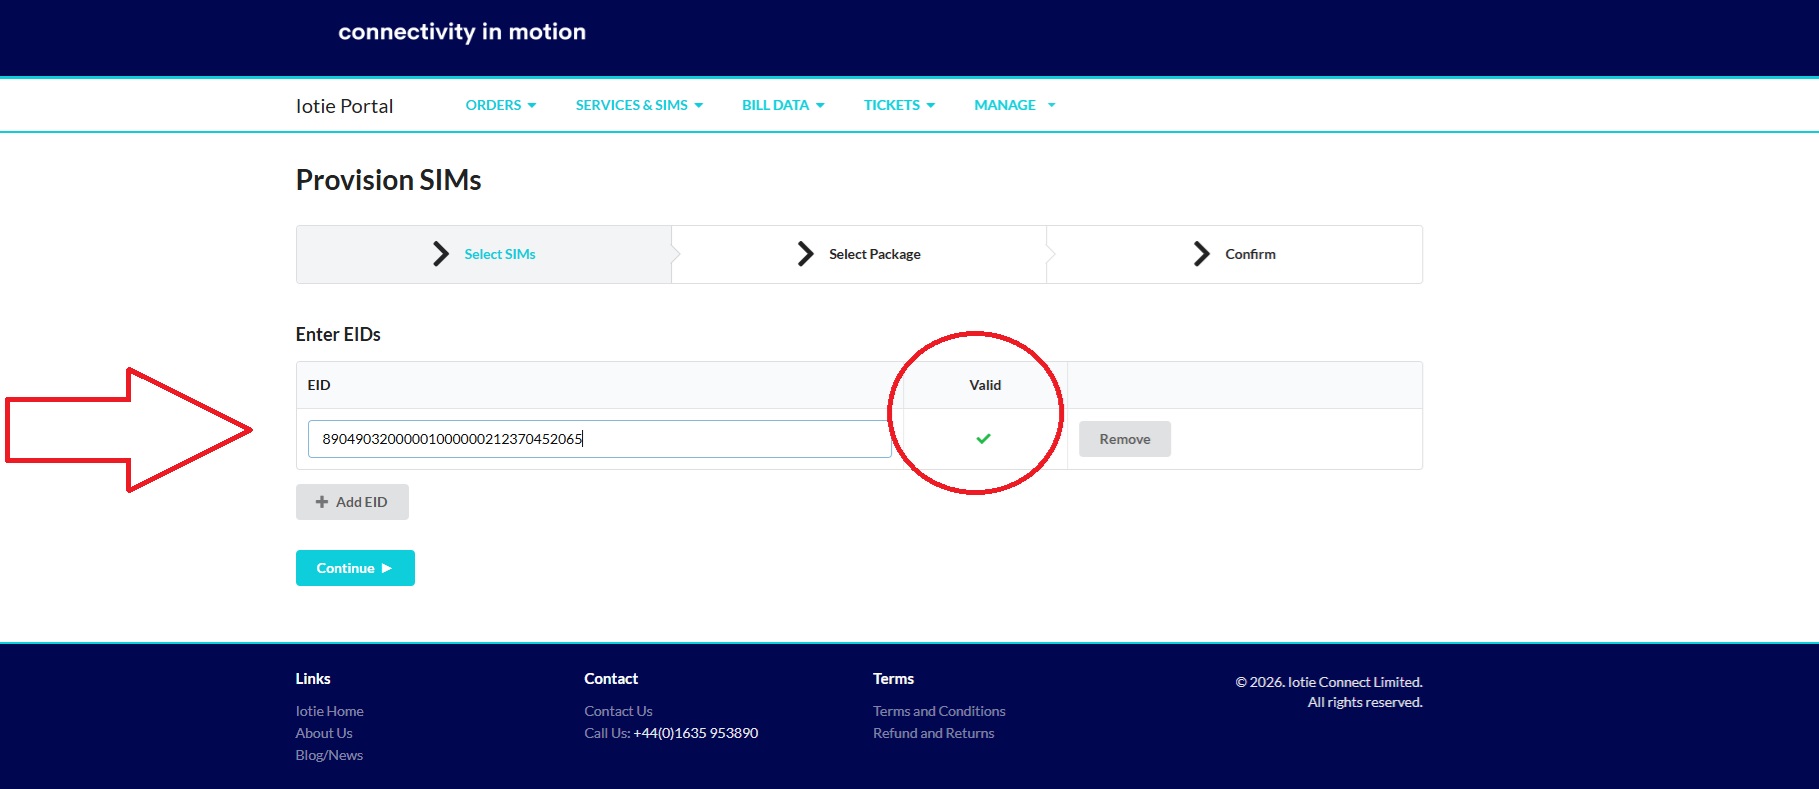Click the chevron icon beside Confirm

1201,254
